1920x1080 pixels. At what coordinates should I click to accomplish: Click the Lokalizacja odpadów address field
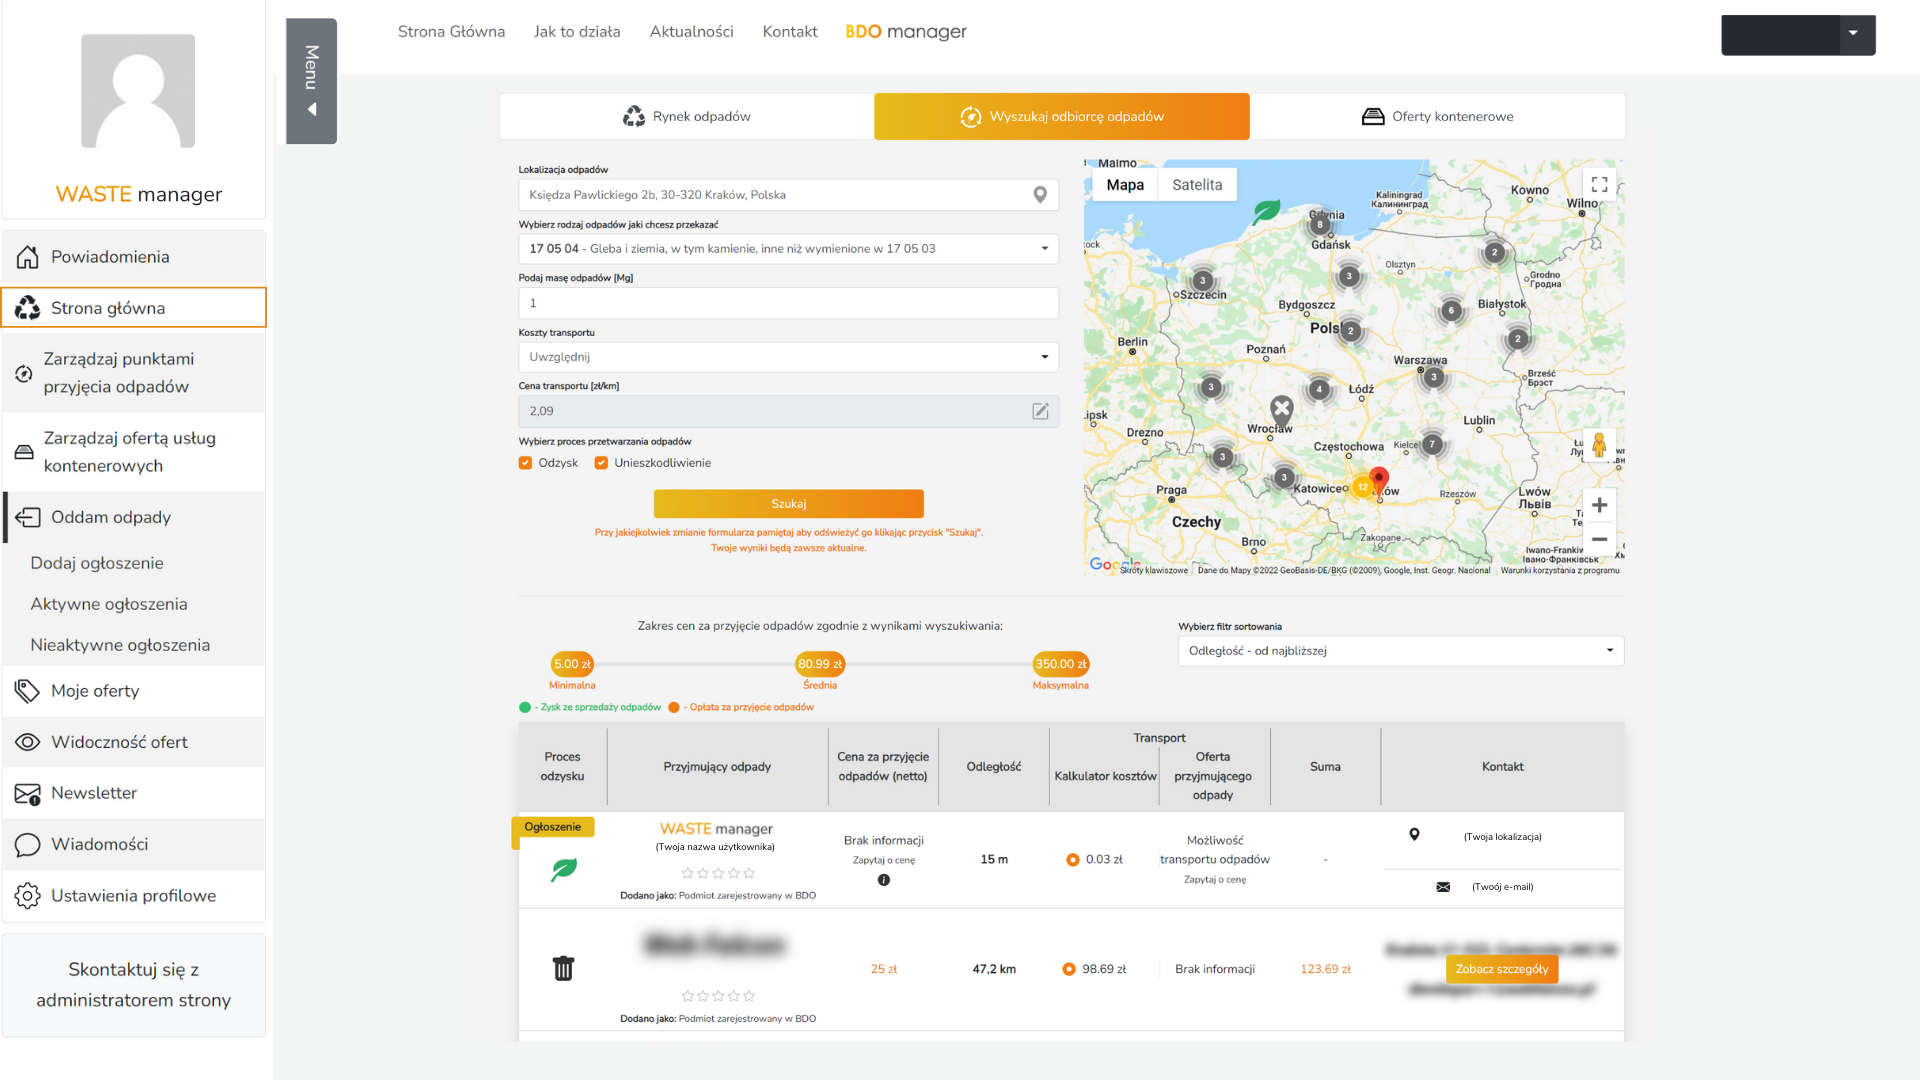(788, 195)
